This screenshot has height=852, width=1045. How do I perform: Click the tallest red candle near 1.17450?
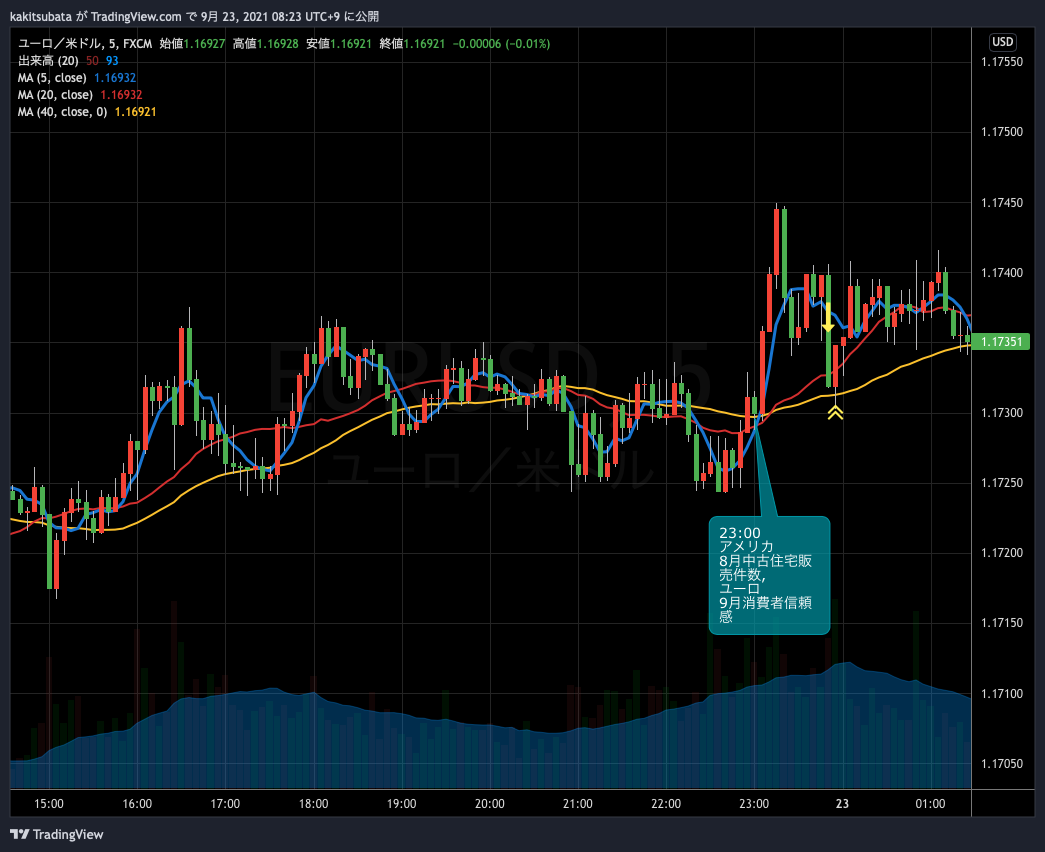pyautogui.click(x=776, y=241)
